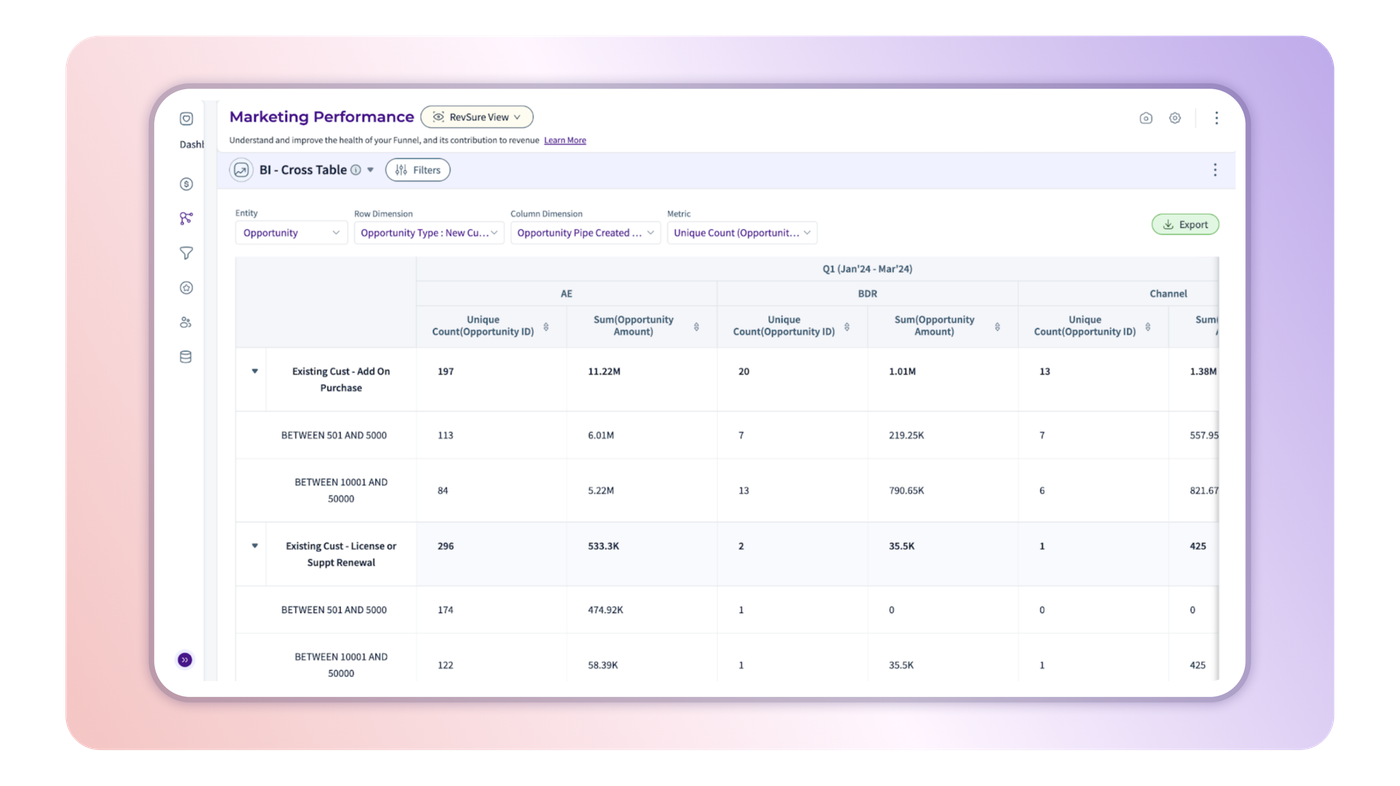Open three-dot menu on BI Cross Table bar
The width and height of the screenshot is (1400, 786).
(1215, 170)
